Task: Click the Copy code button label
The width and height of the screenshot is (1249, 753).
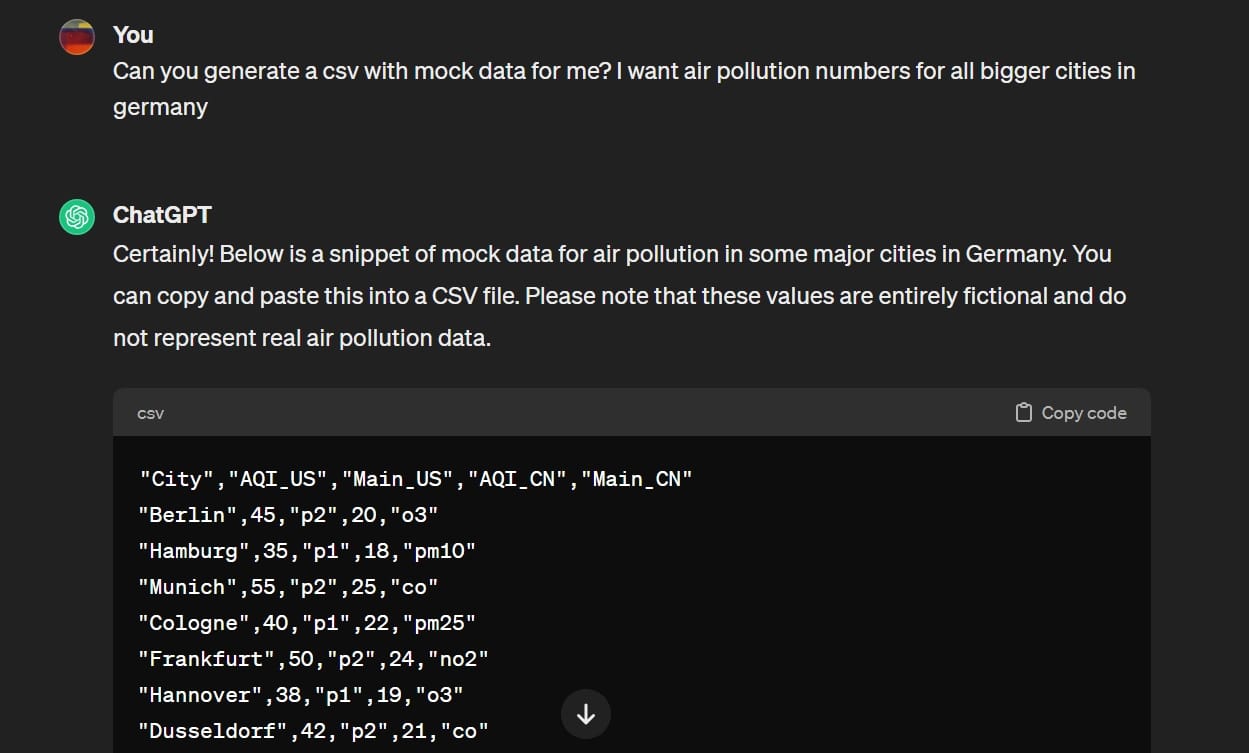Action: [x=1083, y=413]
